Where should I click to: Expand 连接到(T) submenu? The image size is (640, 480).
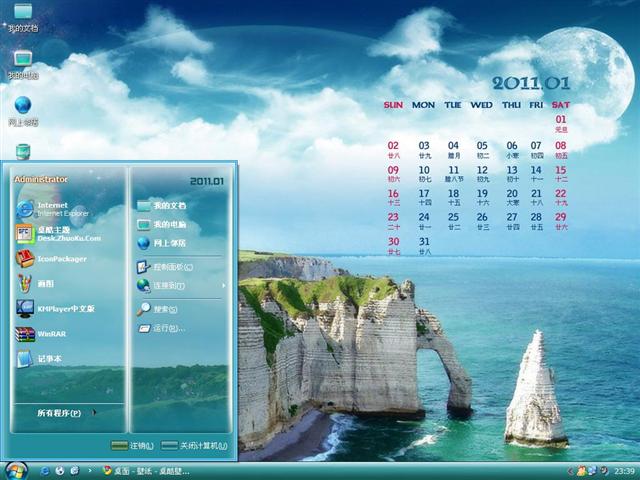point(181,285)
